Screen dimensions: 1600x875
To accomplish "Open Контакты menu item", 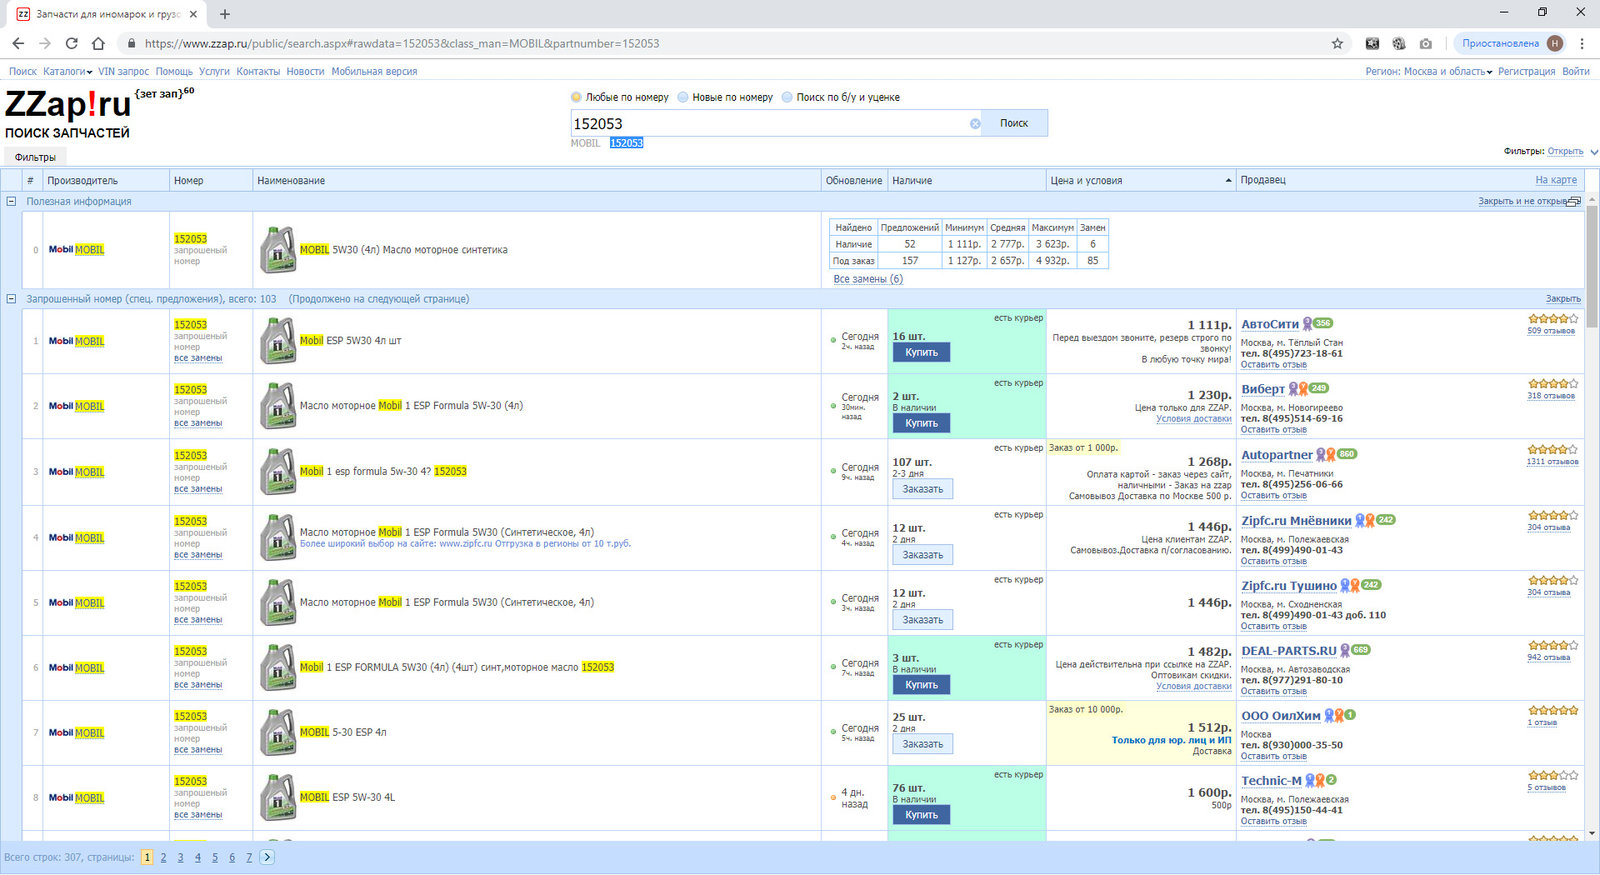I will tap(258, 72).
